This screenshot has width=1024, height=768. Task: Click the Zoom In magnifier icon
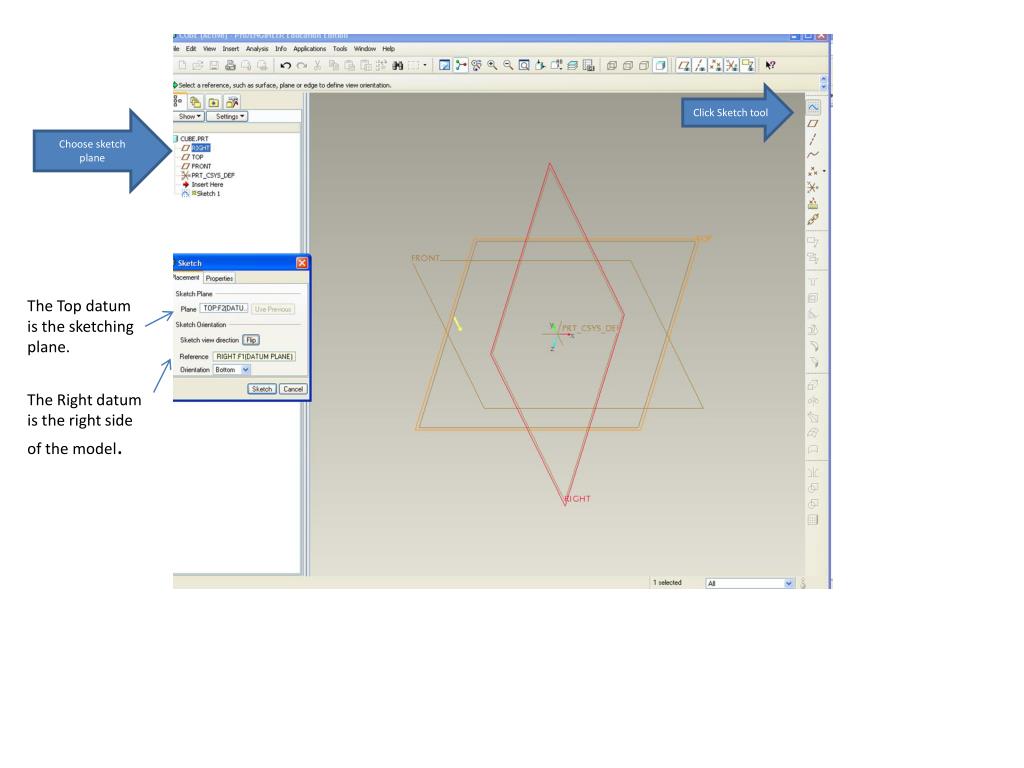point(492,65)
